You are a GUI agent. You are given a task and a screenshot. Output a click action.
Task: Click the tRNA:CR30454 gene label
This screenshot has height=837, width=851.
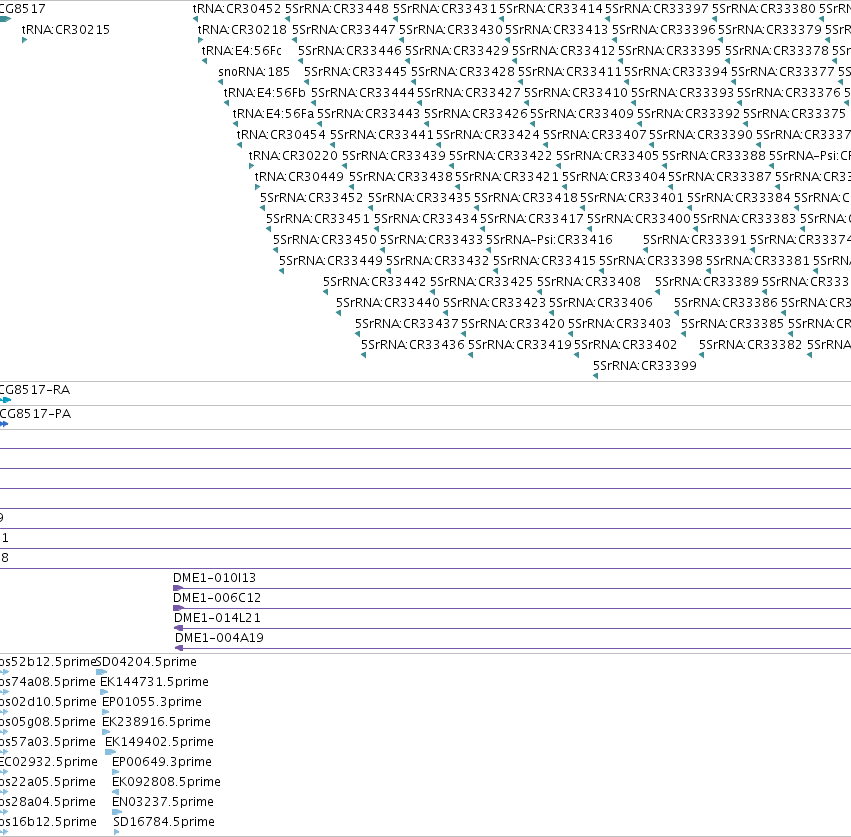[x=281, y=135]
